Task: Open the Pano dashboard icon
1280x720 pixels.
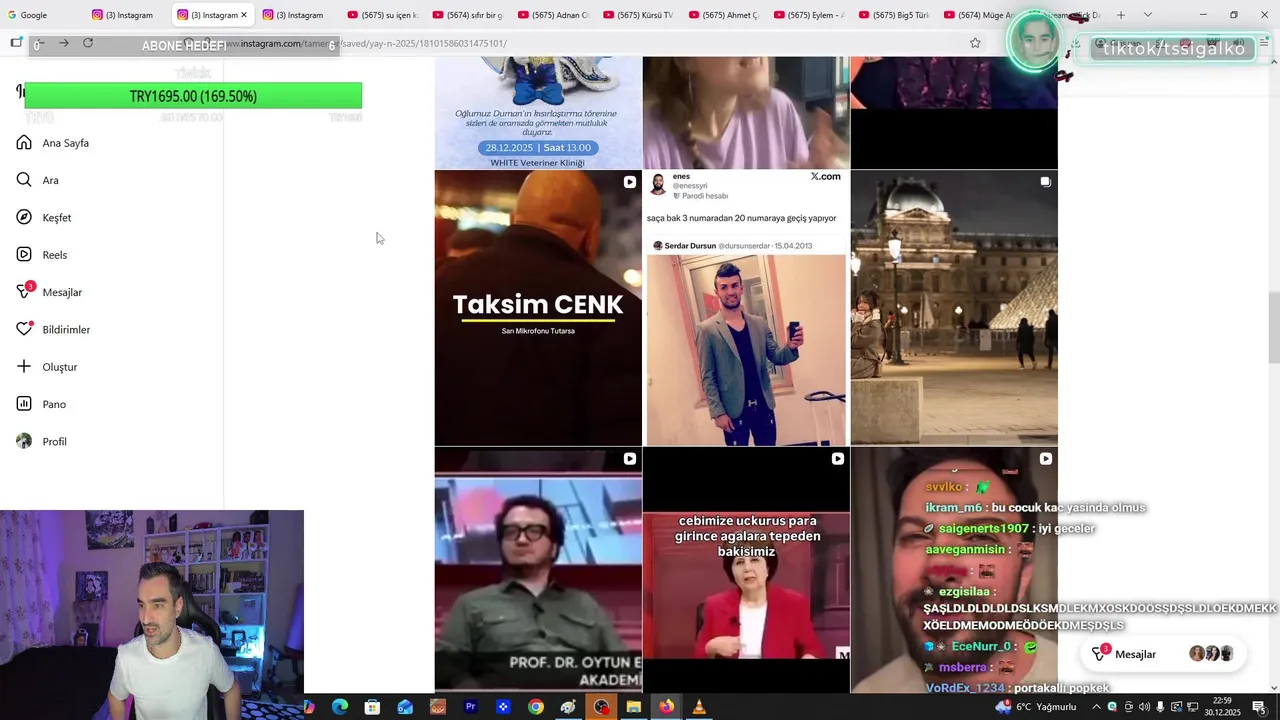Action: pyautogui.click(x=24, y=404)
